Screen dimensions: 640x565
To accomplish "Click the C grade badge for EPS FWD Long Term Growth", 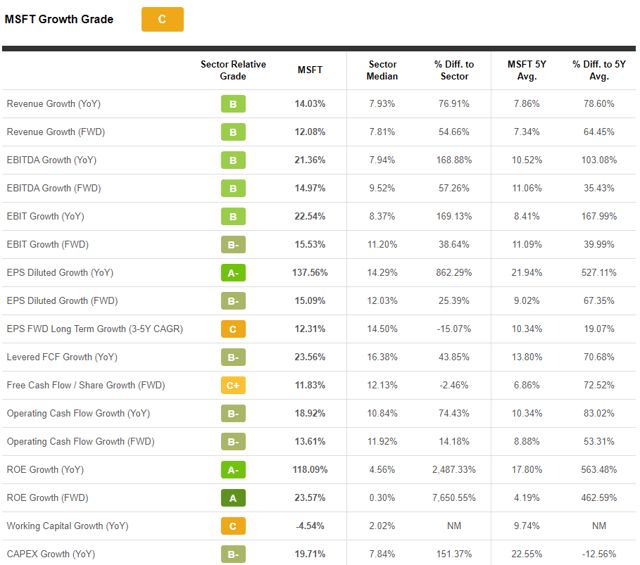I will tap(233, 328).
